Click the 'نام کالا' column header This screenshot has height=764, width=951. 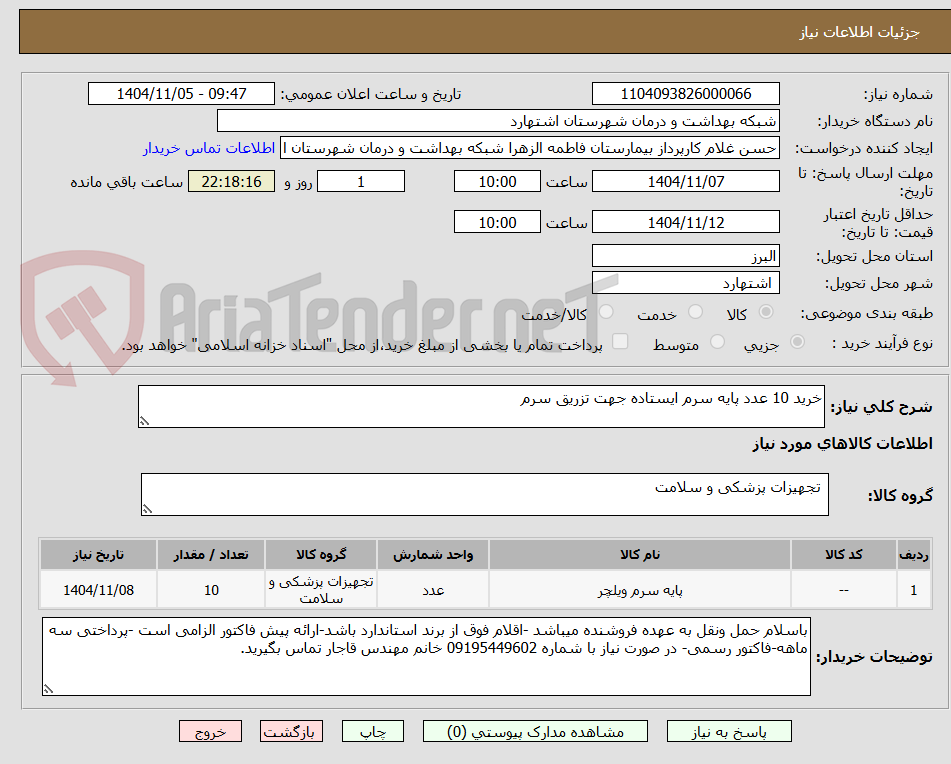click(640, 555)
